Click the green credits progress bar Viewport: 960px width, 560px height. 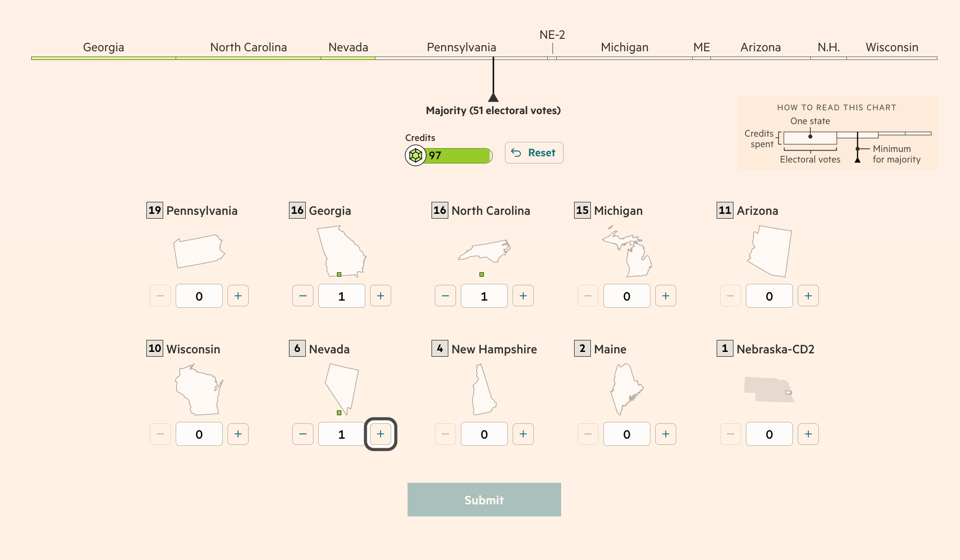pyautogui.click(x=459, y=156)
